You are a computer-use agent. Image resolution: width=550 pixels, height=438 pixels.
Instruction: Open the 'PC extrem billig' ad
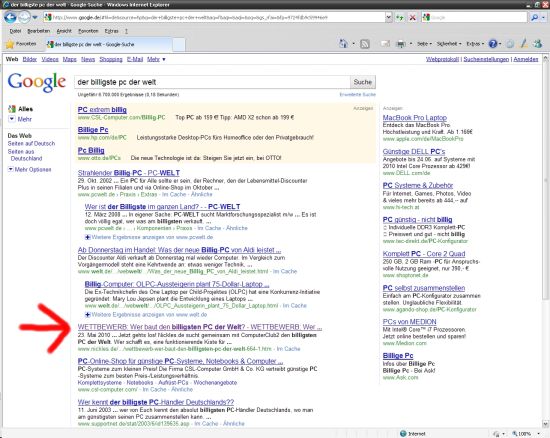coord(102,110)
